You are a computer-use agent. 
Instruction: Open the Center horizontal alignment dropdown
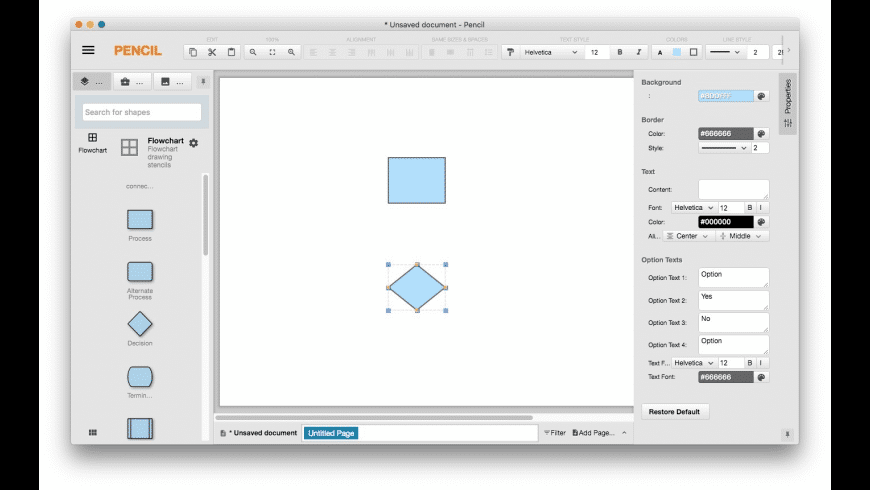point(687,236)
